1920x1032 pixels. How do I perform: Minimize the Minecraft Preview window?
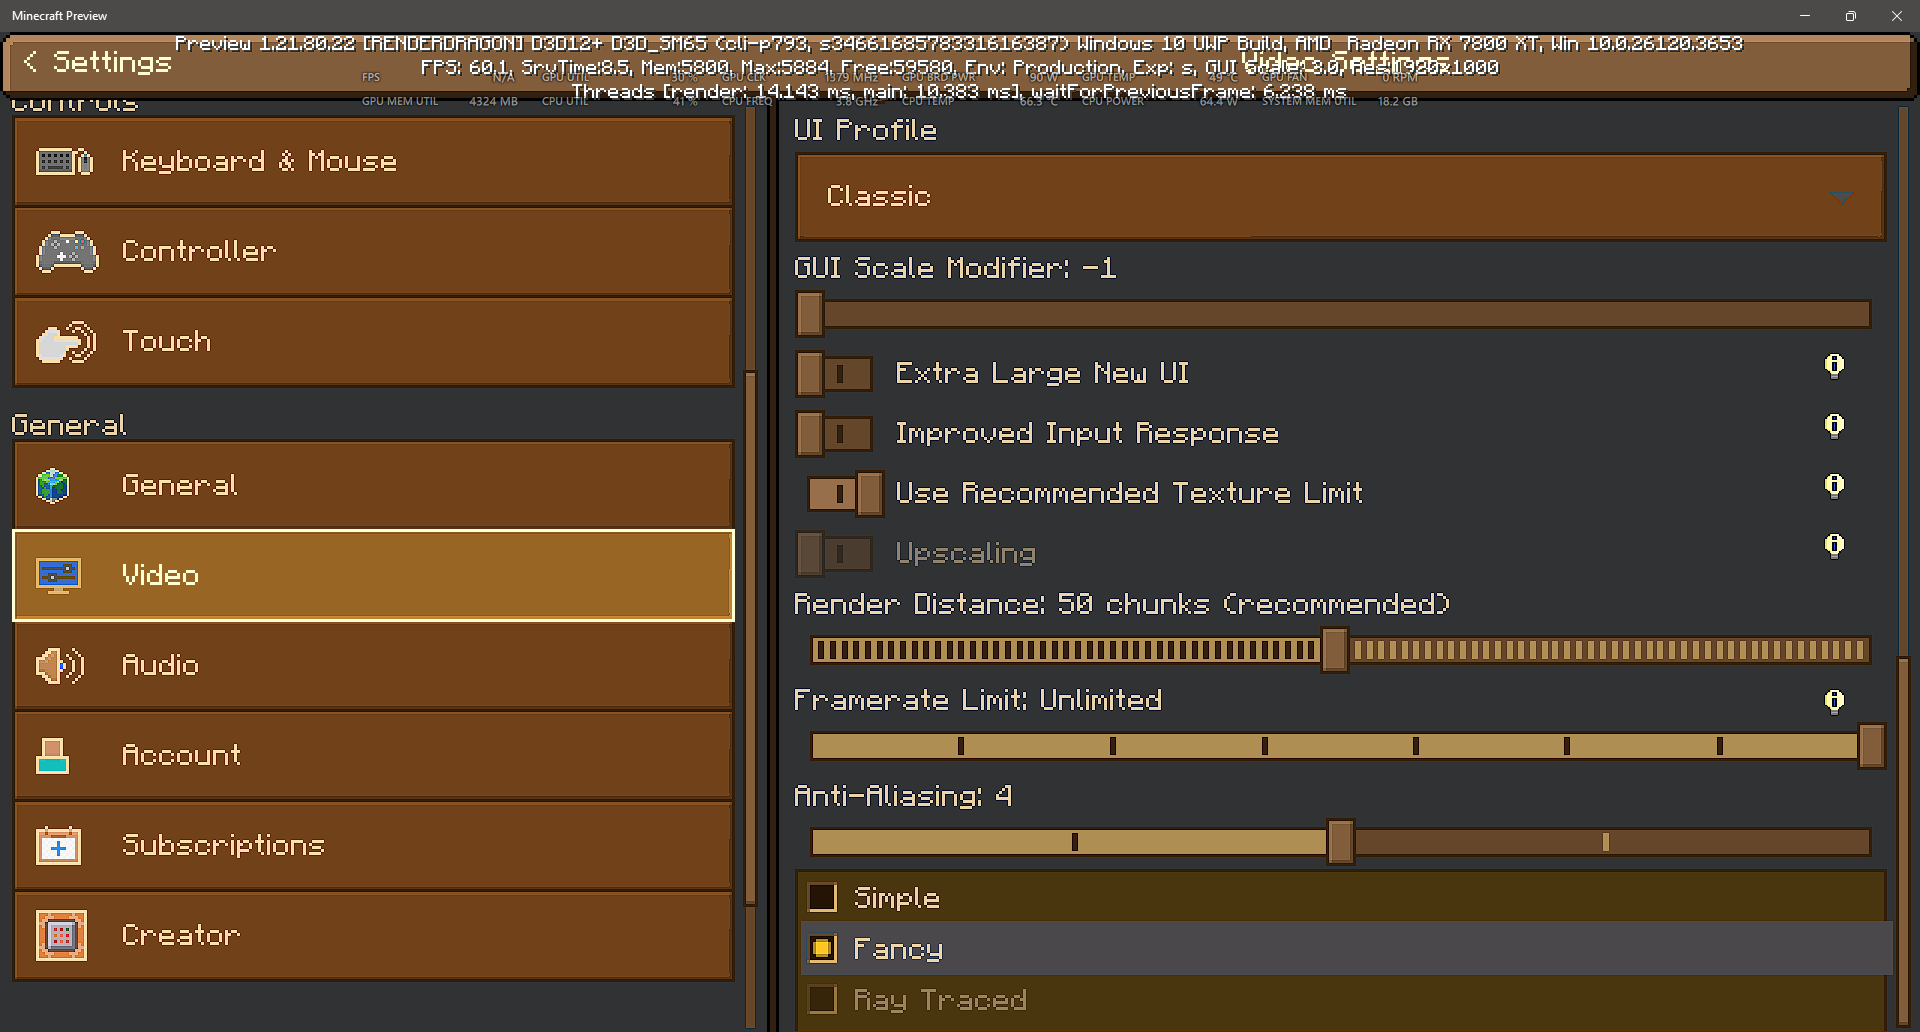tap(1805, 16)
